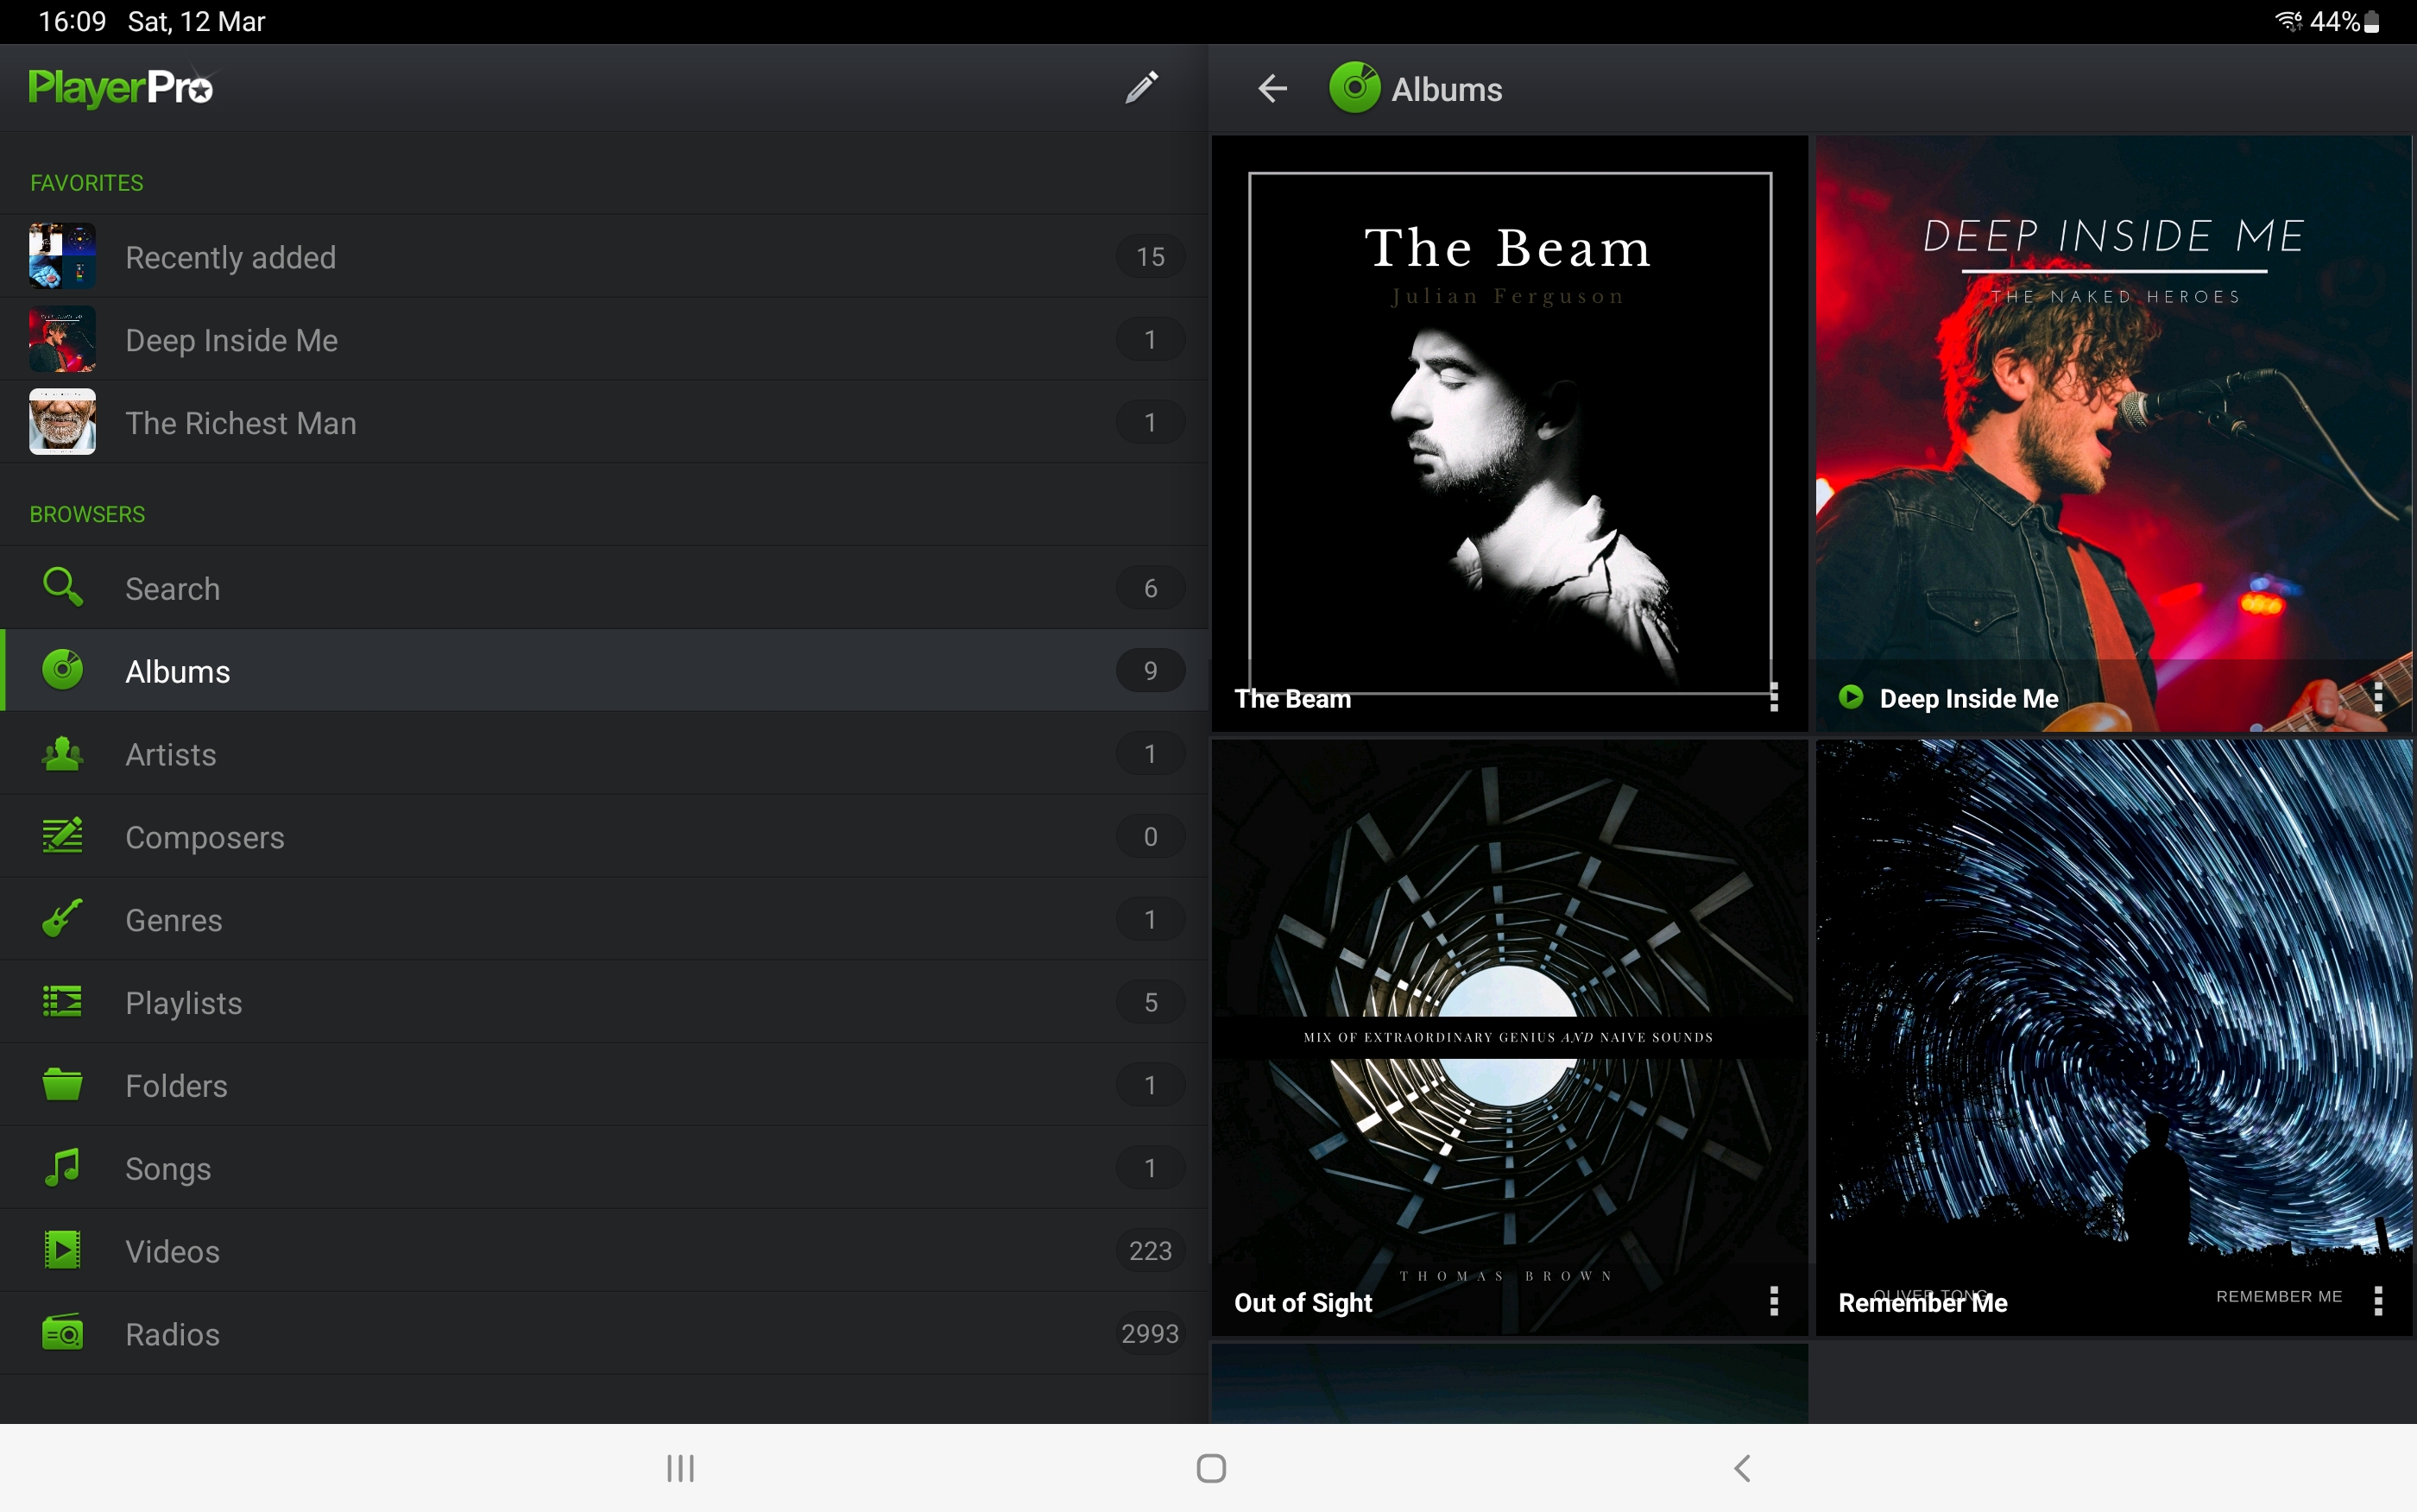Click the Recently added count 15
Screen dimensions: 2417x1512
point(1150,256)
